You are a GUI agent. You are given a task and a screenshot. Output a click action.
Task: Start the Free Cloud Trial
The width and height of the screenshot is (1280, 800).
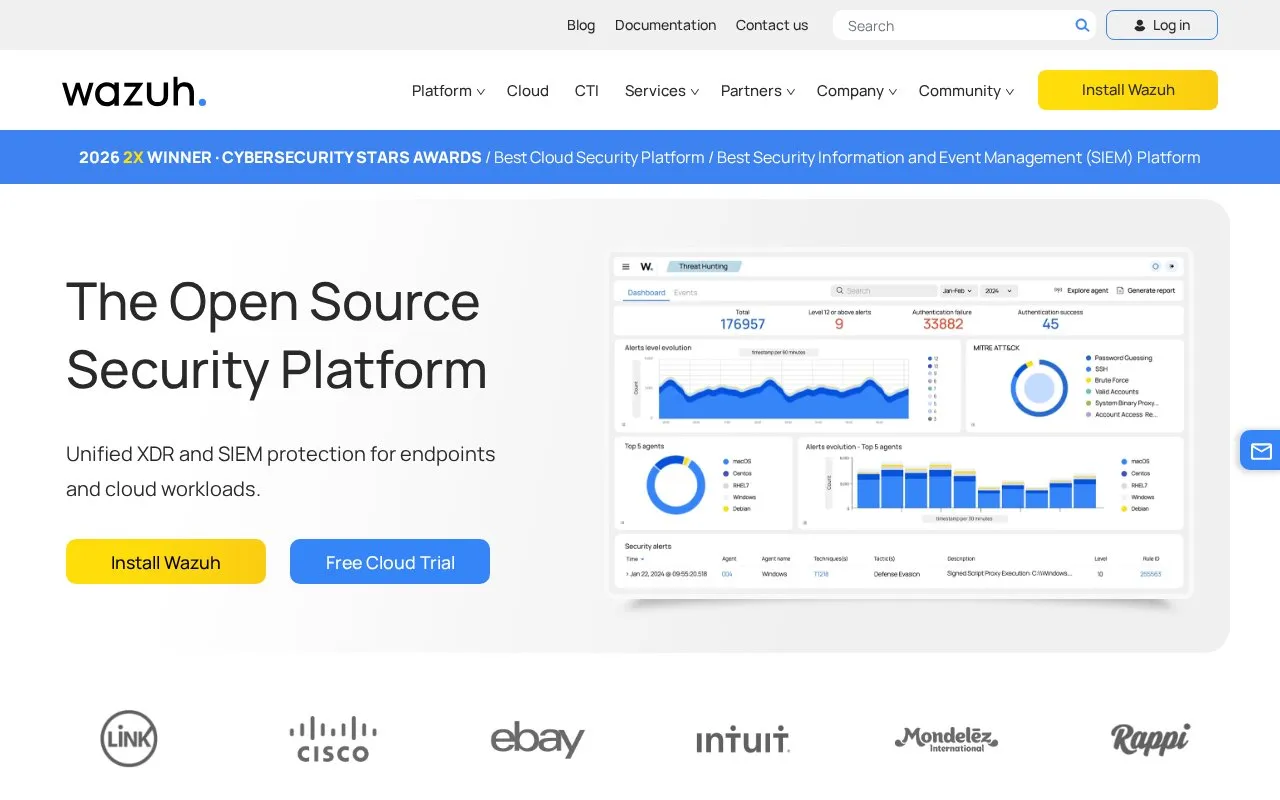coord(390,562)
